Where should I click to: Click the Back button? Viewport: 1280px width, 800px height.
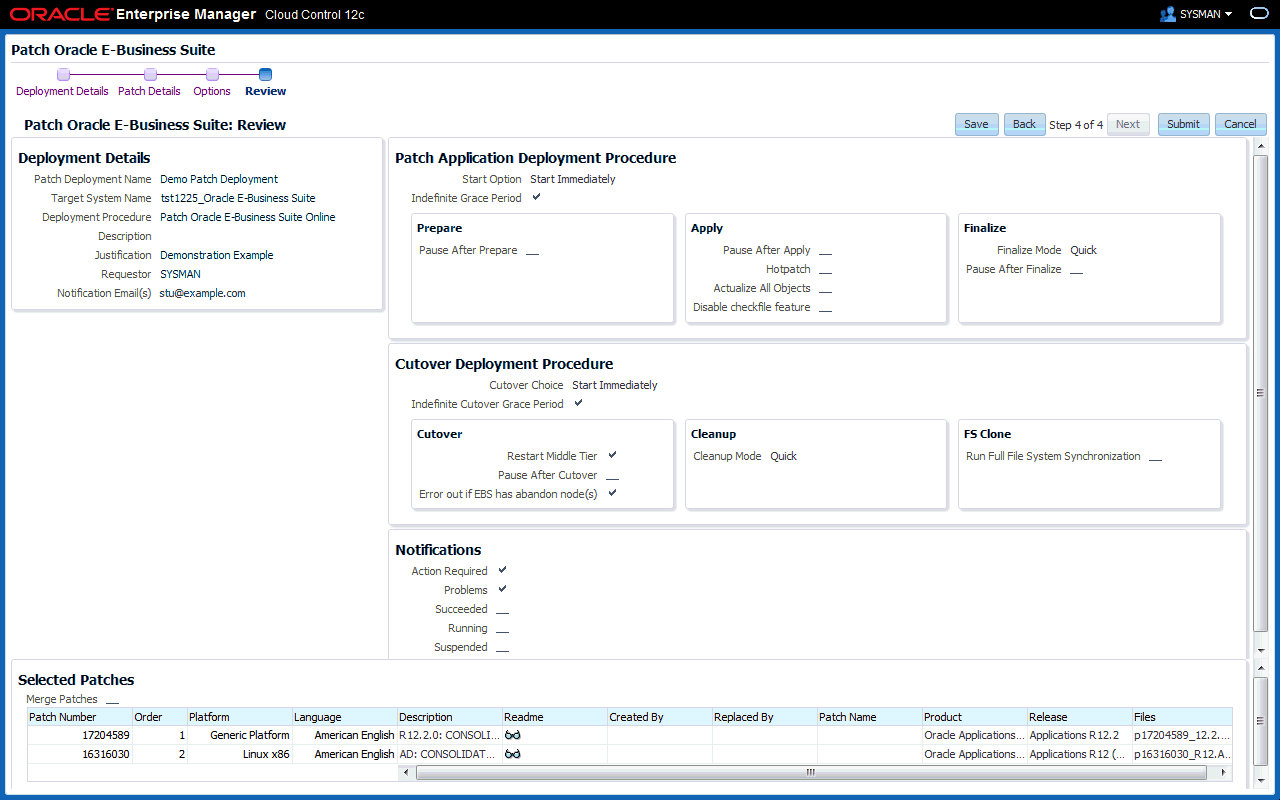(1024, 124)
